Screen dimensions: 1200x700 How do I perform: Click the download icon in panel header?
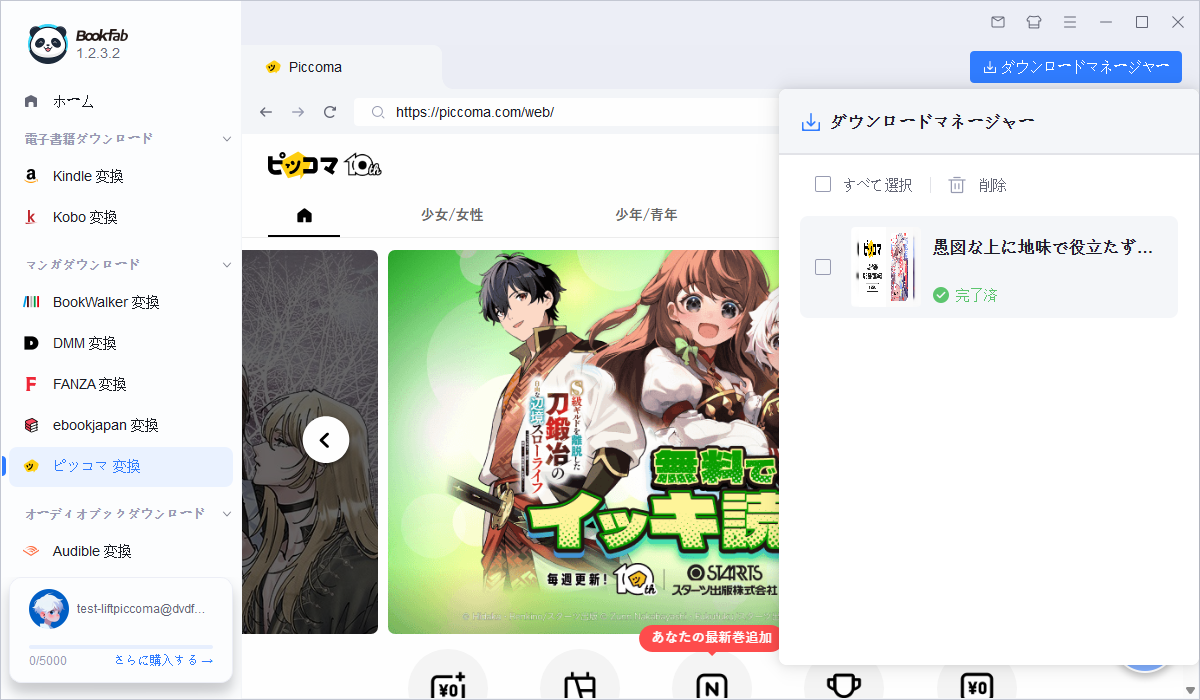pyautogui.click(x=811, y=122)
